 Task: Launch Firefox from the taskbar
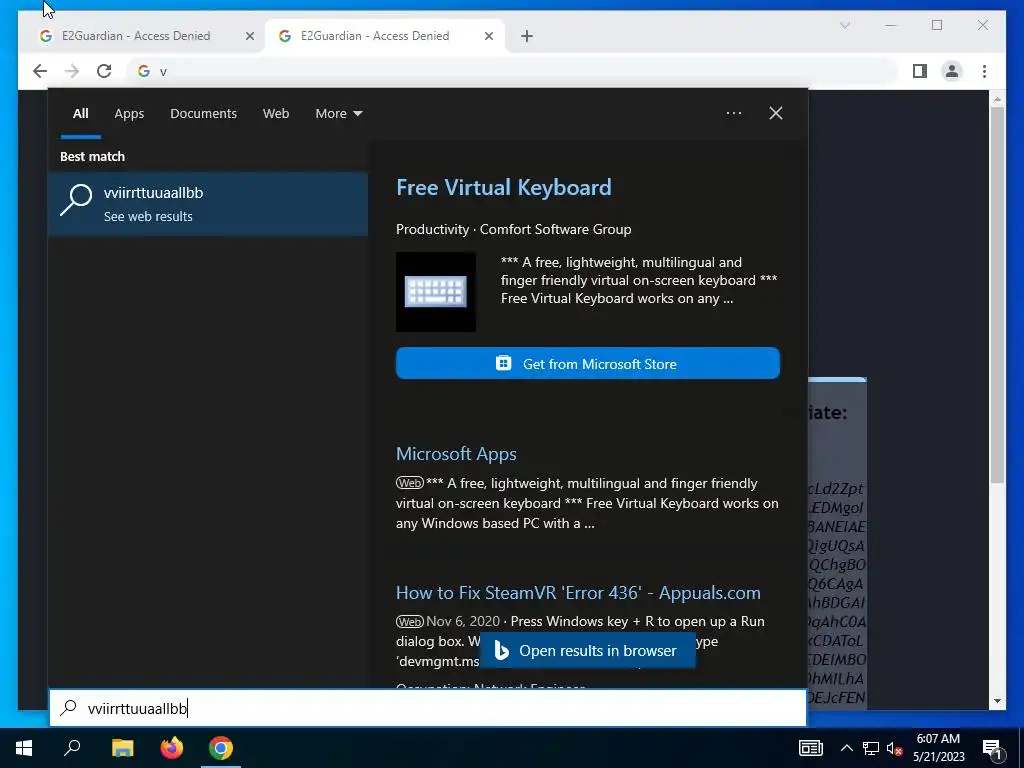(x=172, y=748)
